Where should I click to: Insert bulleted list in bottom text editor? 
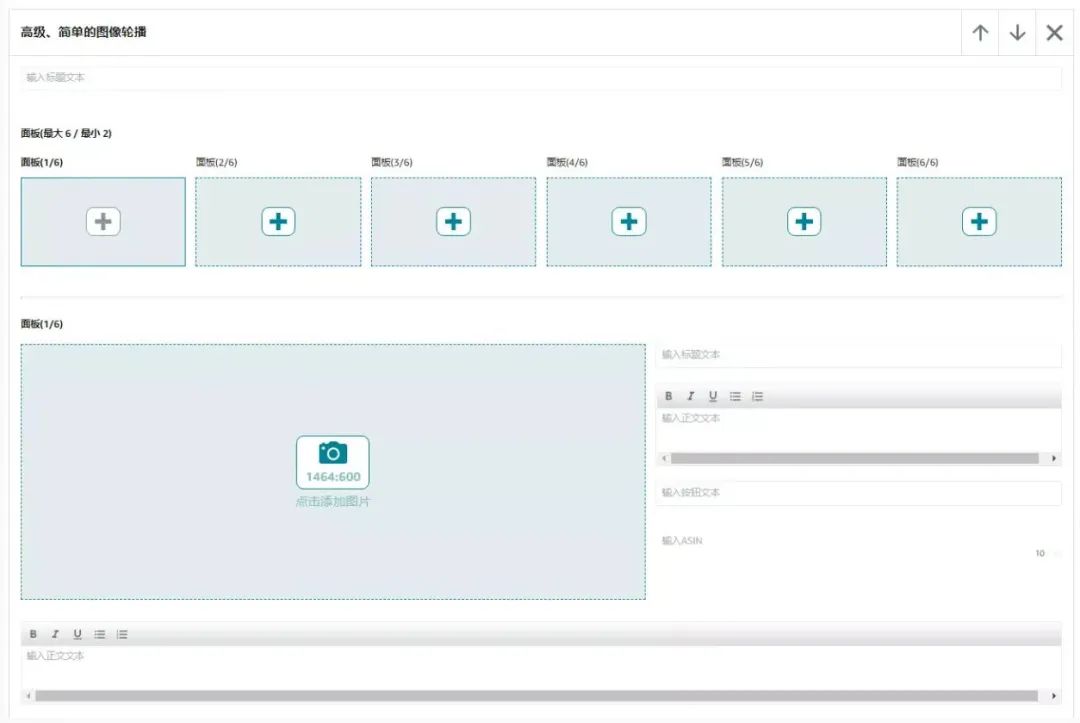pos(100,634)
